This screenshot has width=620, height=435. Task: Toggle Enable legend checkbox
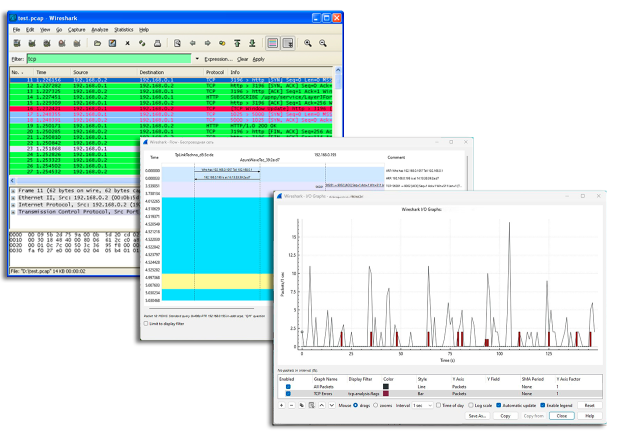(x=543, y=405)
